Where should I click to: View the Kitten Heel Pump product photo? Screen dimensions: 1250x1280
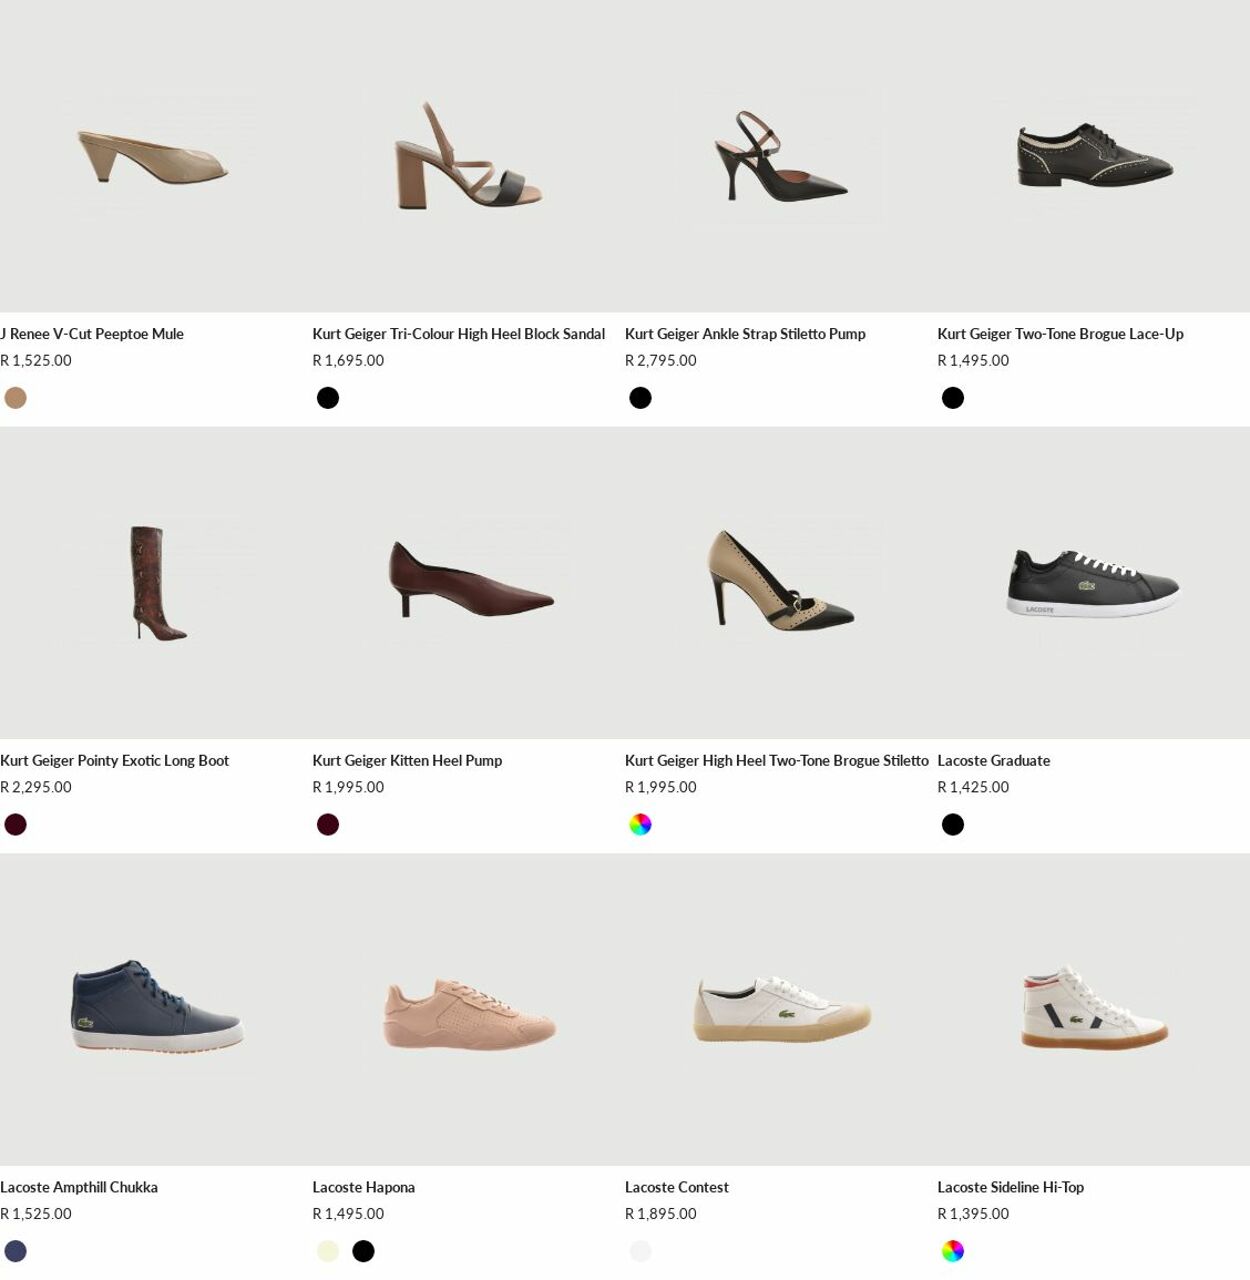coord(468,583)
